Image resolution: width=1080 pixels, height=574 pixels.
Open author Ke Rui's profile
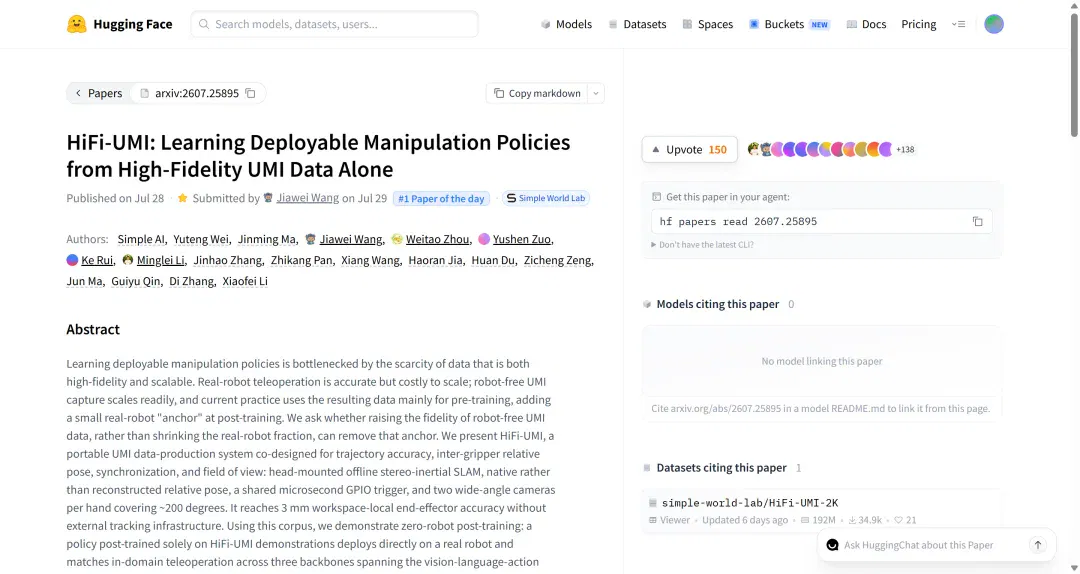[x=96, y=260]
